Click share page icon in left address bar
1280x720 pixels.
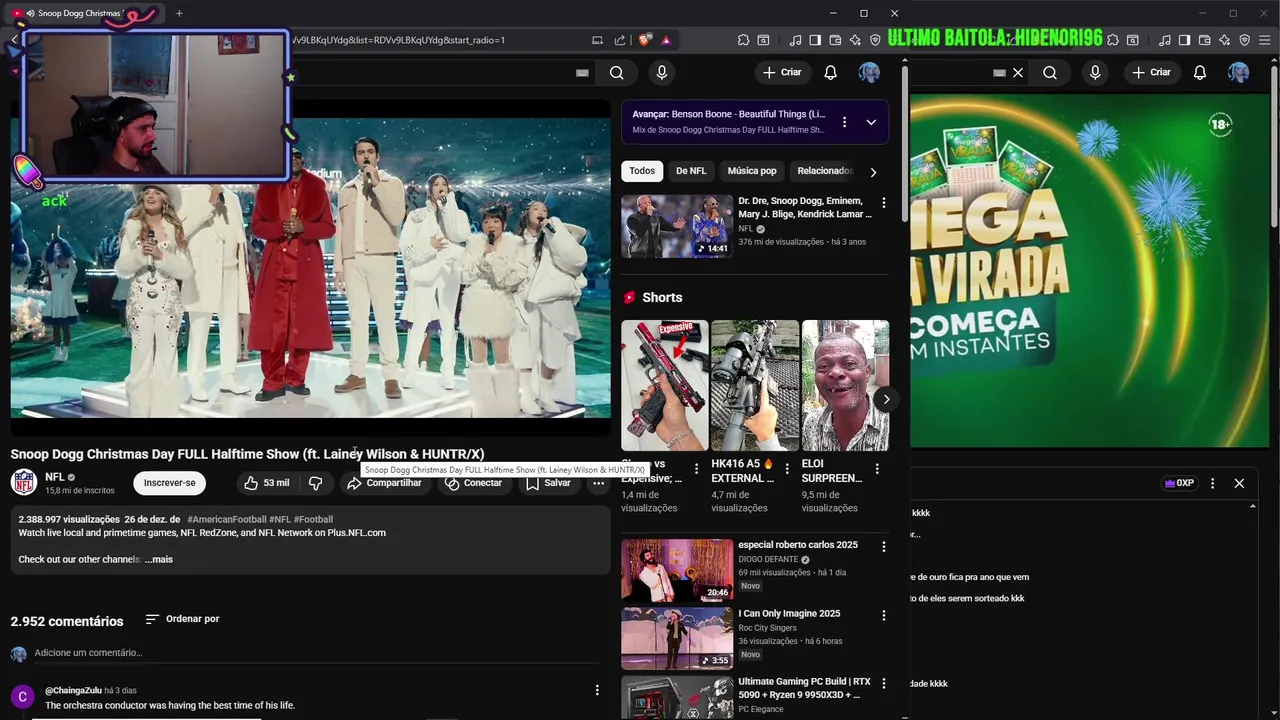click(x=620, y=40)
